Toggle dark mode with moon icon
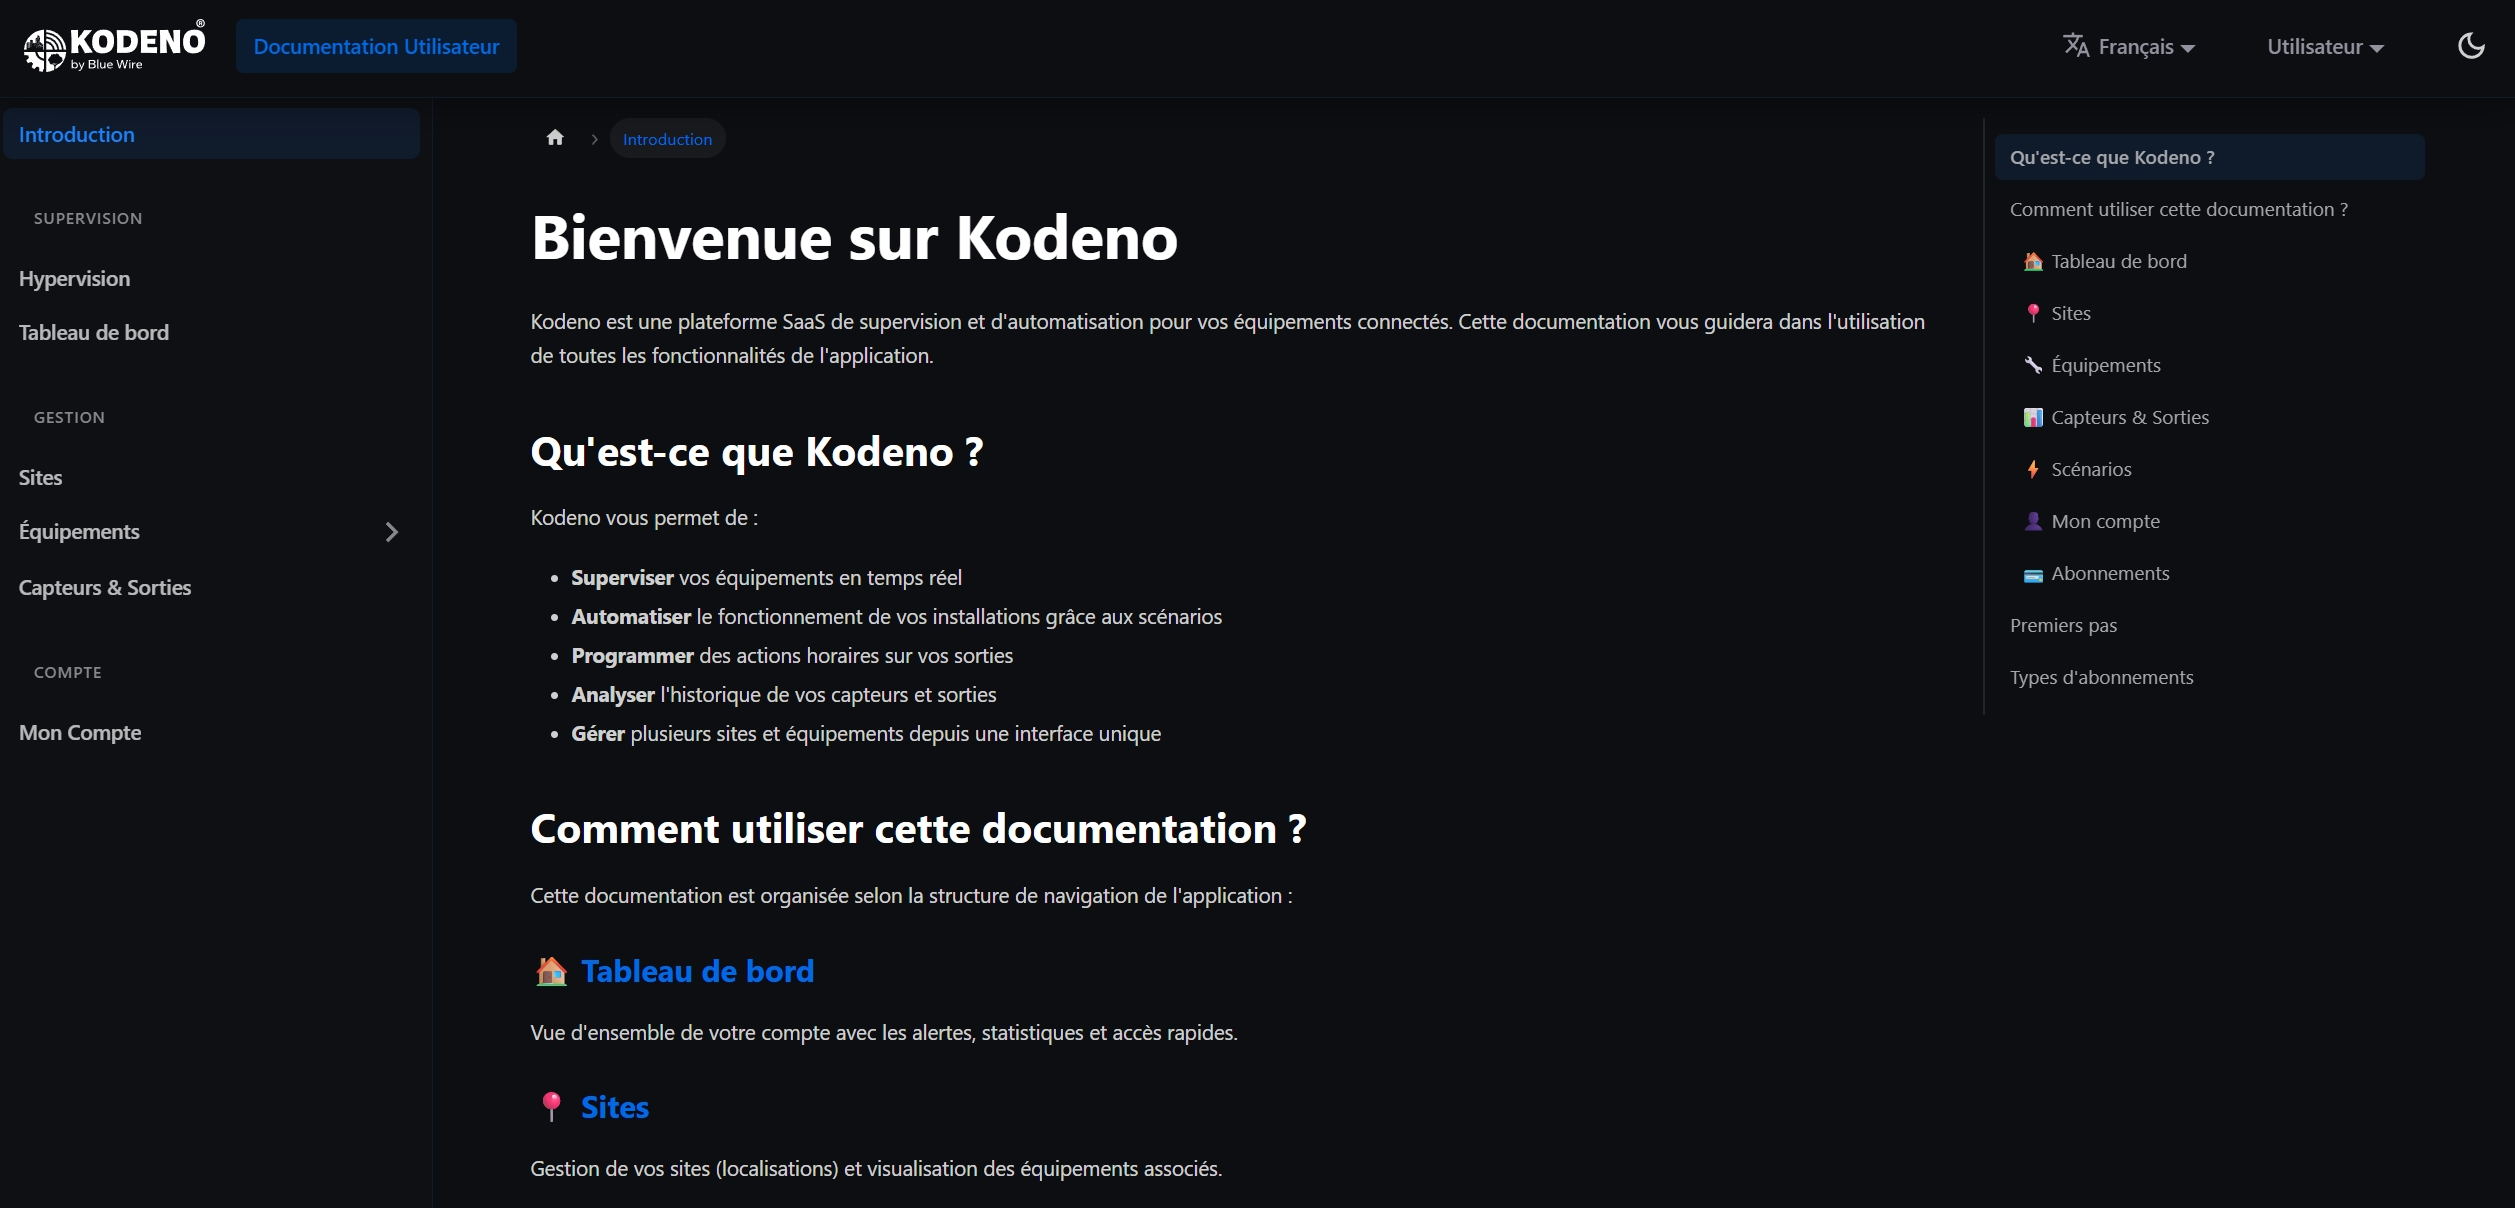This screenshot has width=2515, height=1208. click(x=2470, y=46)
